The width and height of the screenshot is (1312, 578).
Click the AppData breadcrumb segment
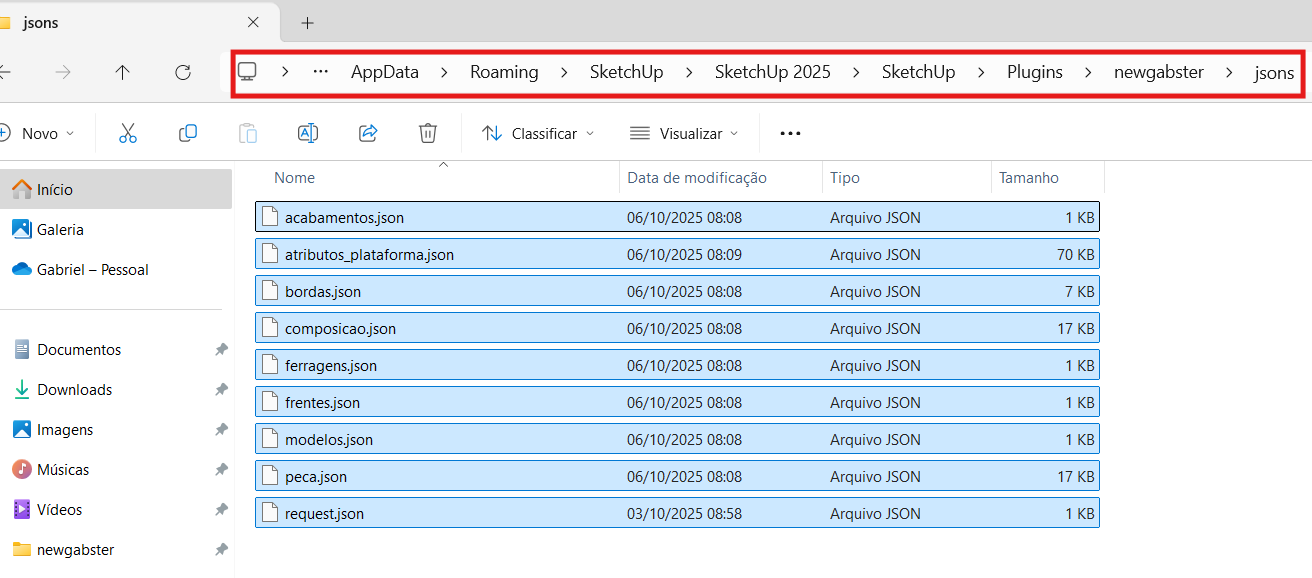coord(384,72)
